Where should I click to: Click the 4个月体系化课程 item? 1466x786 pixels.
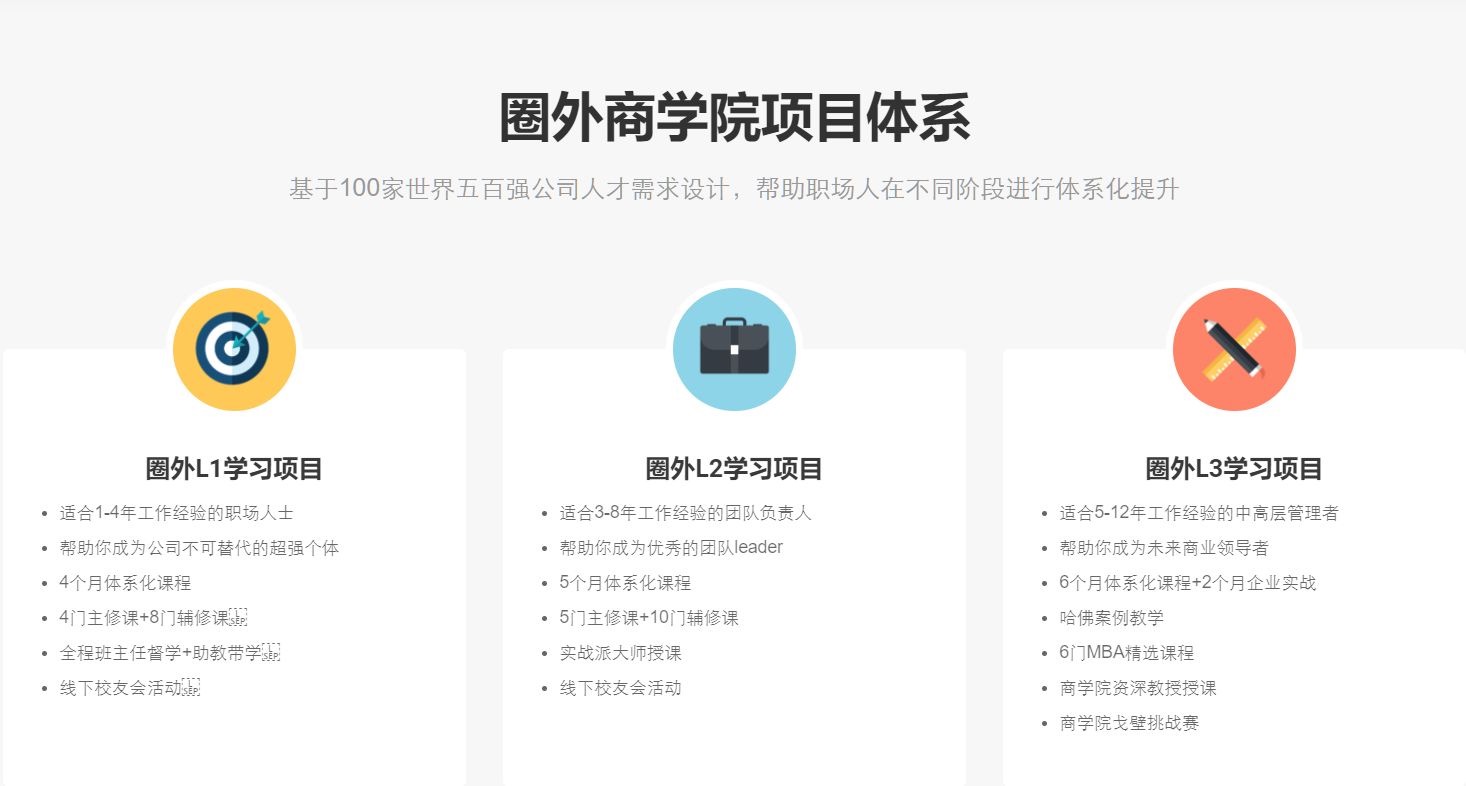coord(125,583)
